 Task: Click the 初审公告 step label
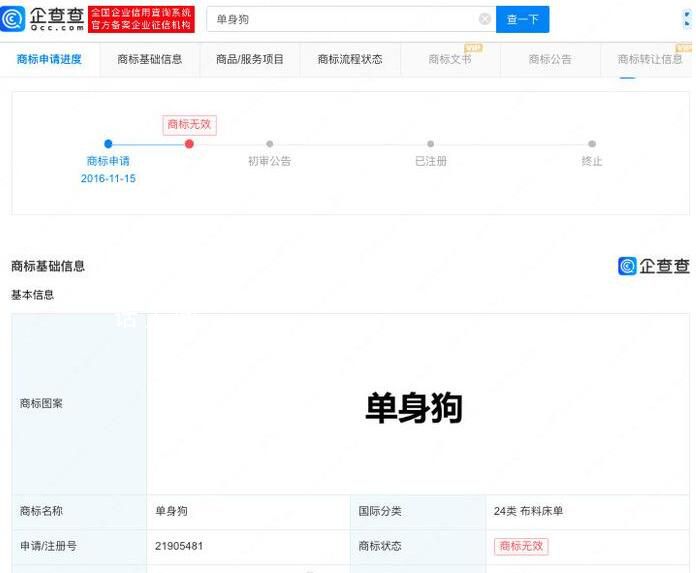click(x=269, y=161)
